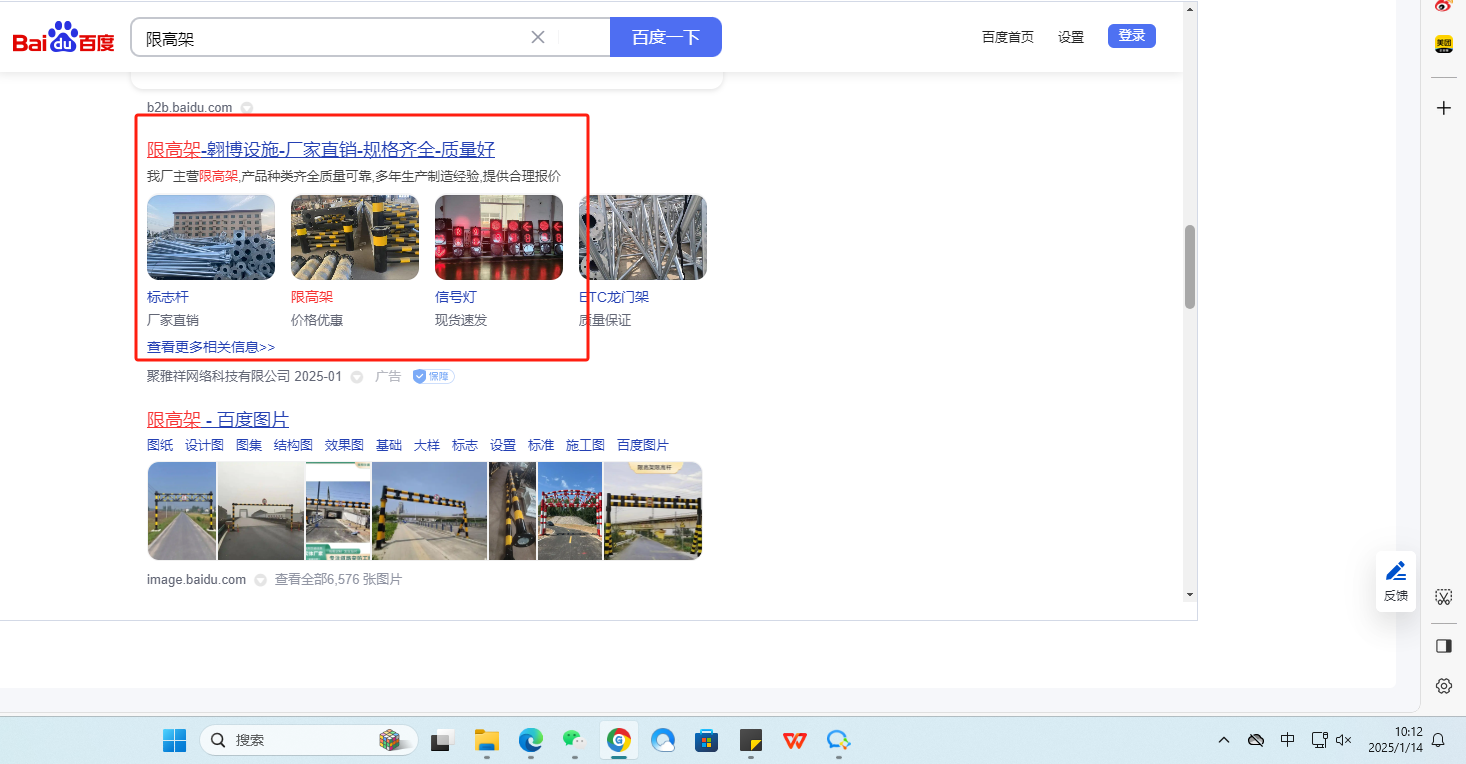This screenshot has height=764, width=1466.
Task: Open the Windows Start menu
Action: point(175,740)
